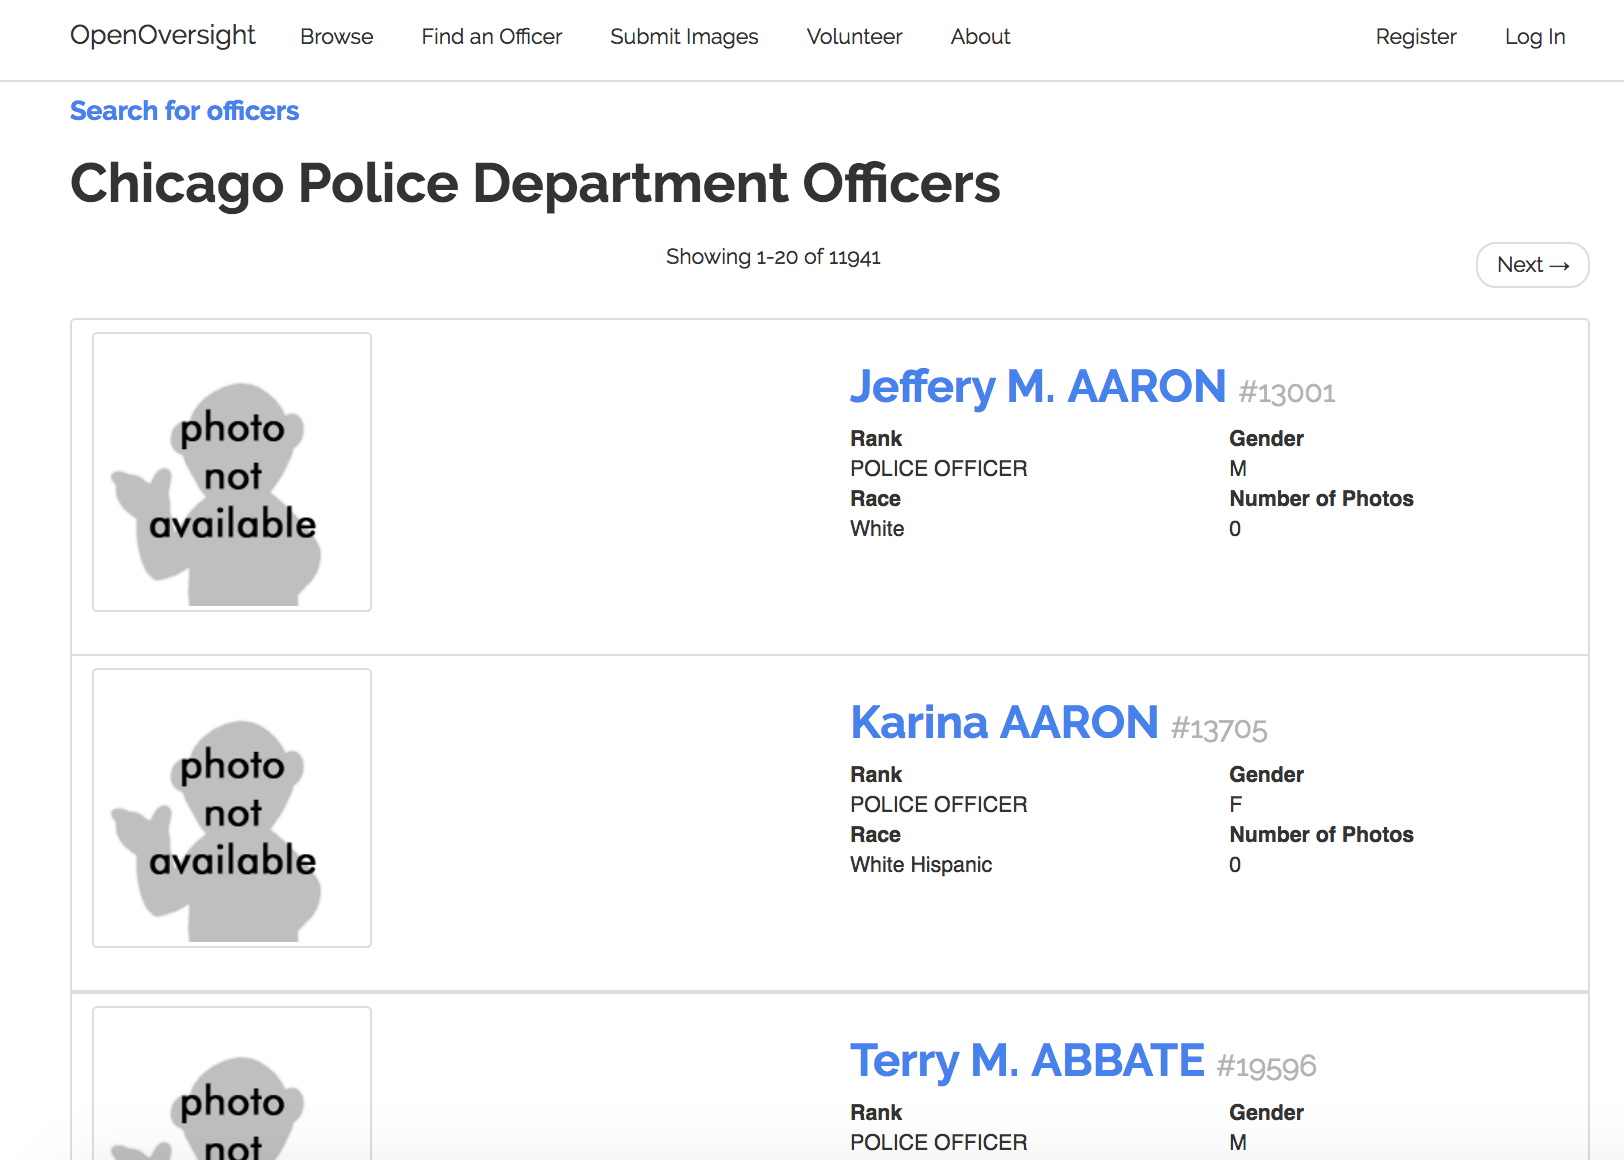Click the Register link
The image size is (1624, 1160).
pos(1416,37)
